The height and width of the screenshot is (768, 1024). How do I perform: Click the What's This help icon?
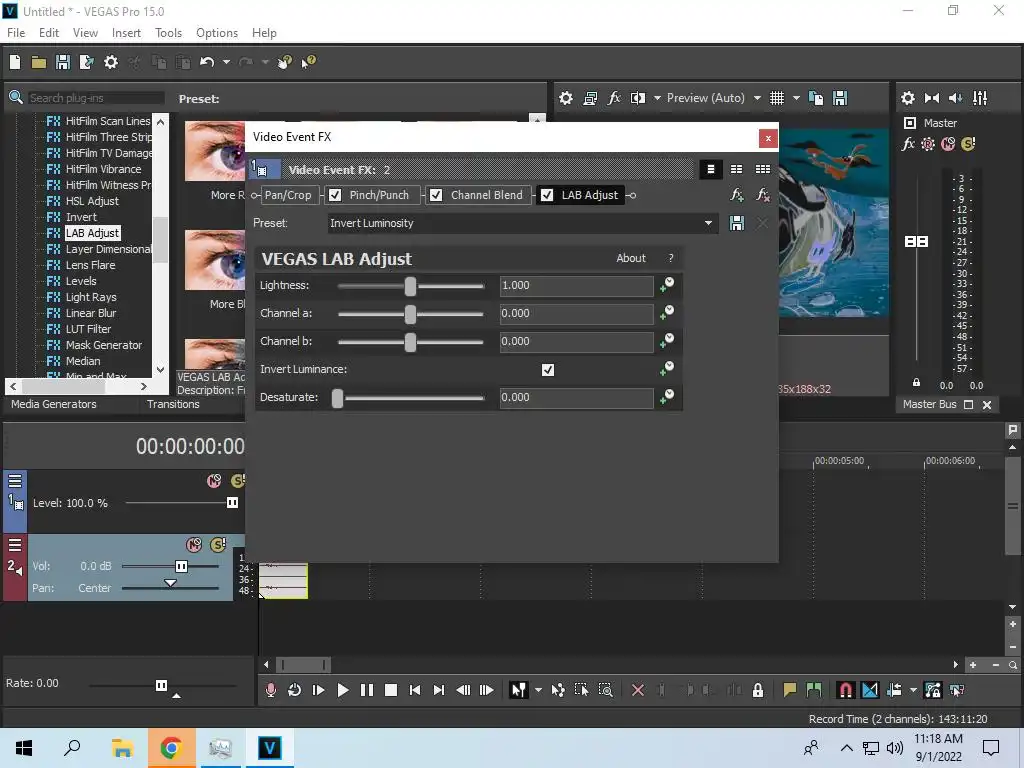pyautogui.click(x=308, y=62)
